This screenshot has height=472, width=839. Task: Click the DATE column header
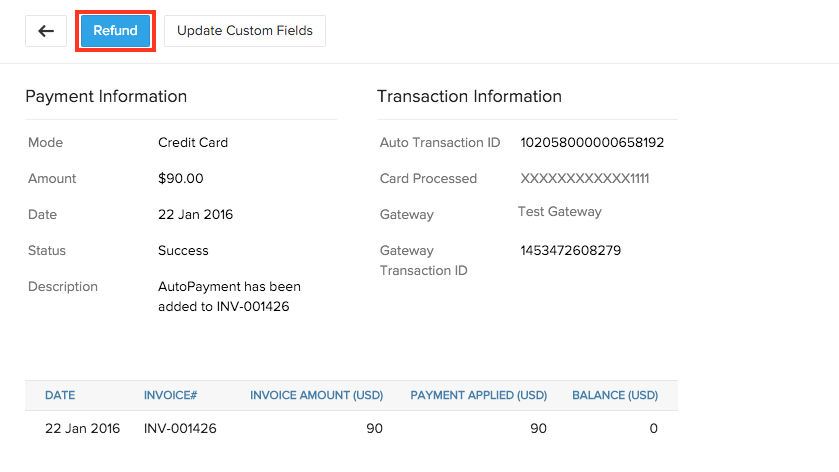point(60,396)
